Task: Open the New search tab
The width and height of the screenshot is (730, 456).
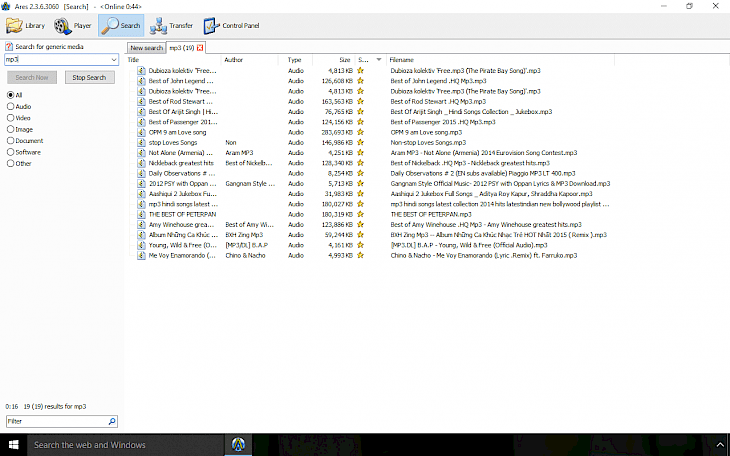Action: click(x=146, y=48)
